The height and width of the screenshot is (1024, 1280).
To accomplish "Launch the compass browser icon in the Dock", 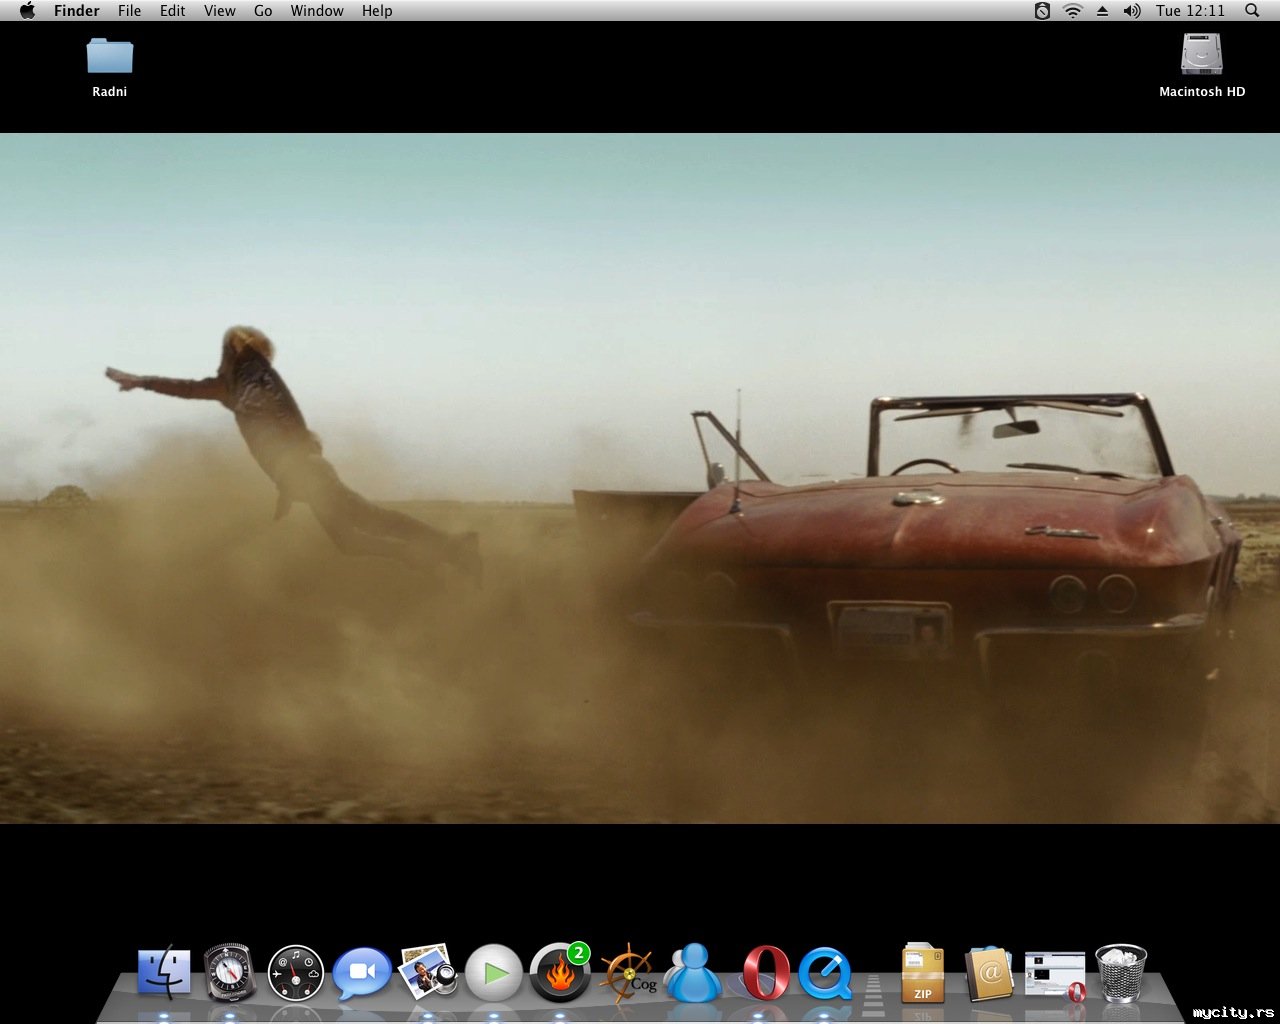I will tap(230, 972).
